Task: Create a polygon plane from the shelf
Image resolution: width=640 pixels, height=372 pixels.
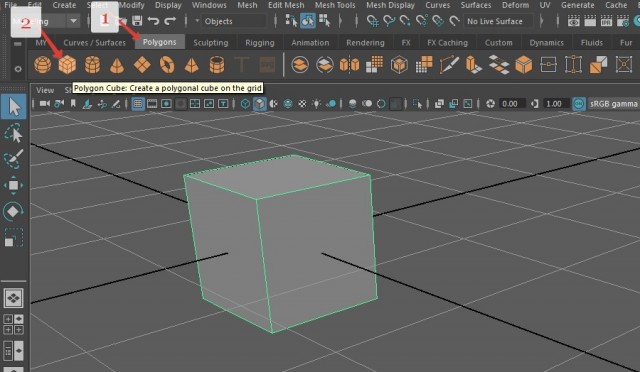Action: pos(142,65)
